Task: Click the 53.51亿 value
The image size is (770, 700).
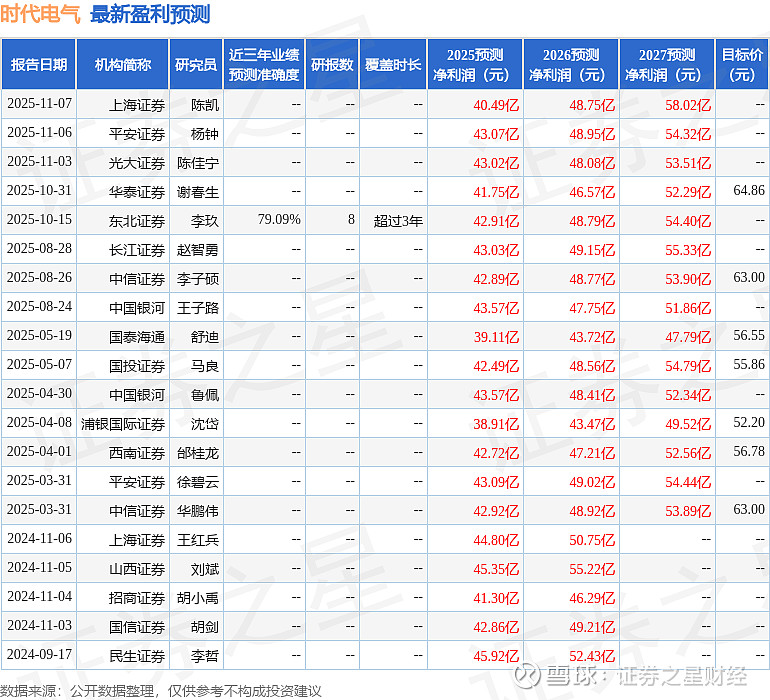Action: click(688, 163)
